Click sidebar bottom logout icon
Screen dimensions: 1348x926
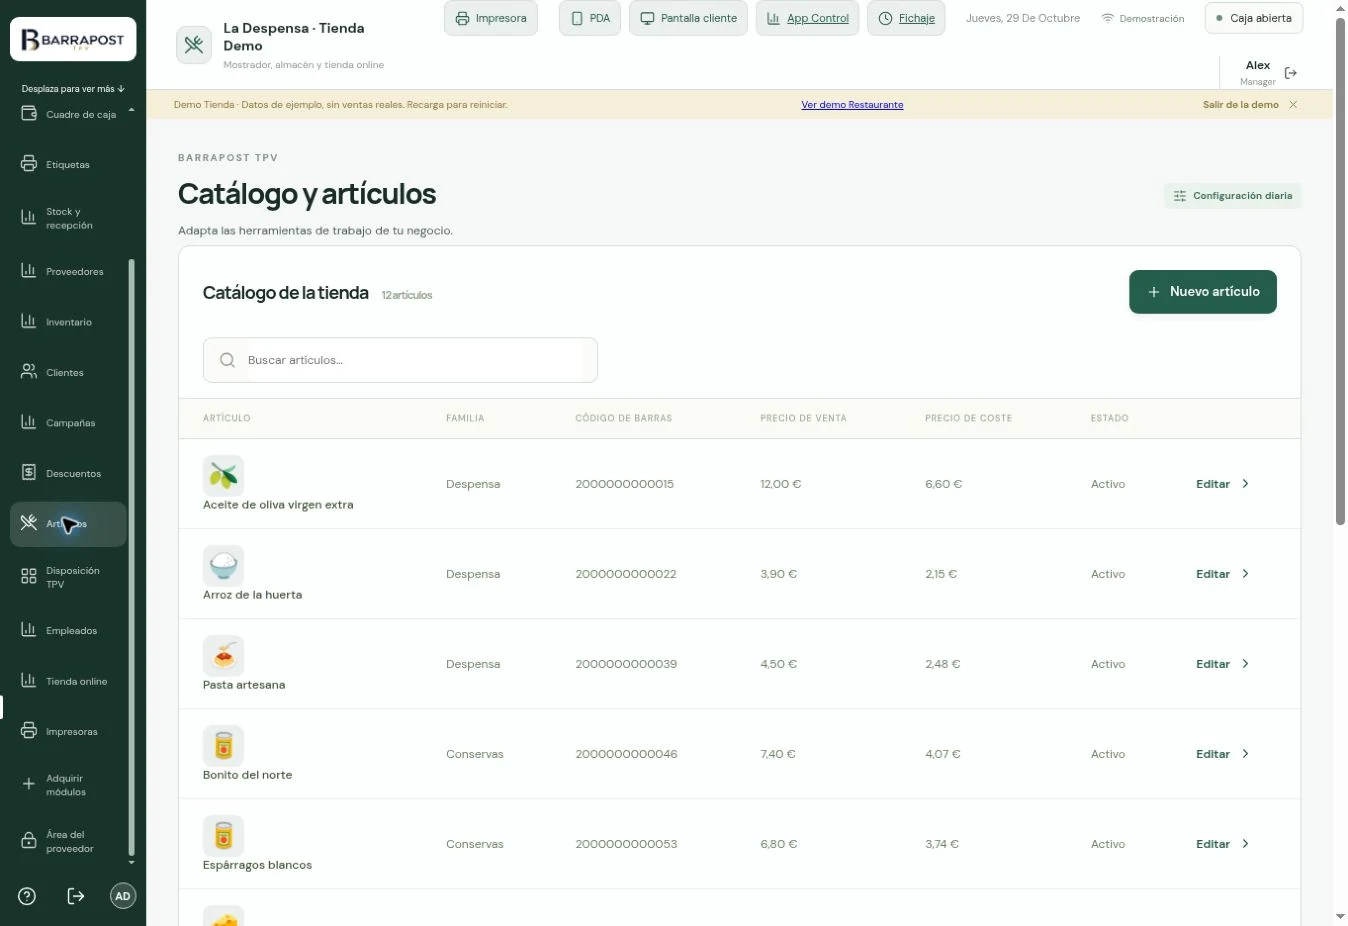(x=76, y=896)
